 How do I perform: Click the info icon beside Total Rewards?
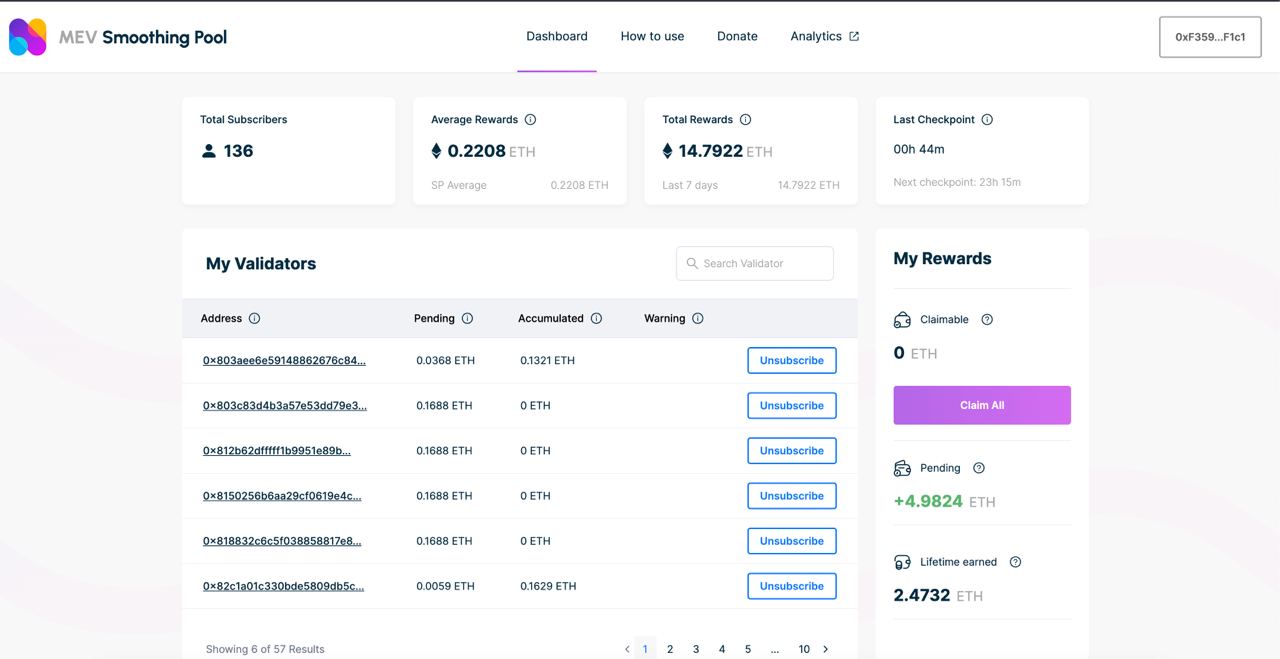745,120
